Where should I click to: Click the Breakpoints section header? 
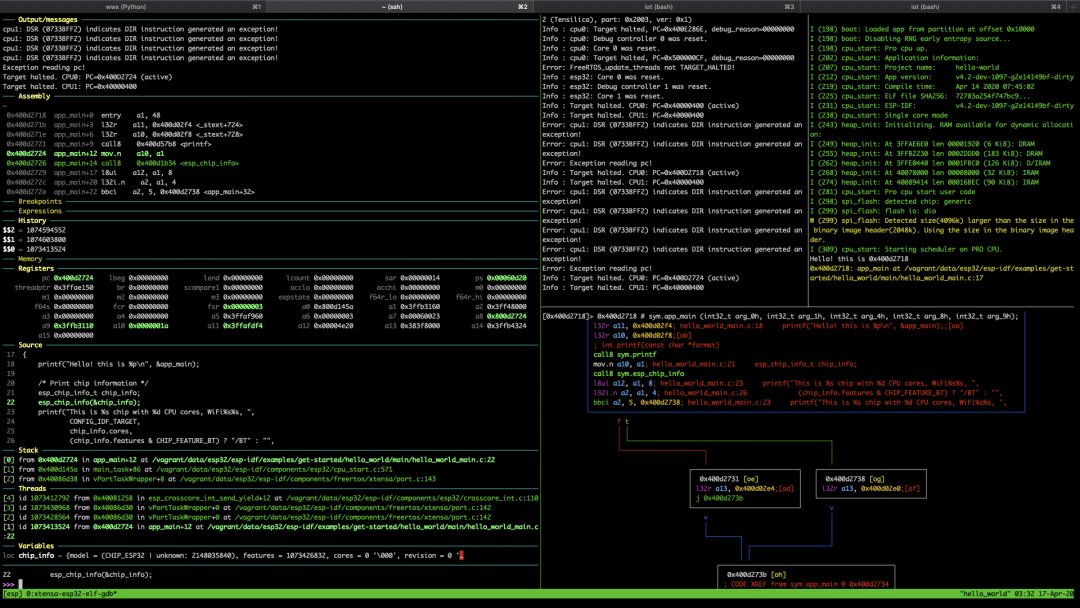[x=40, y=201]
